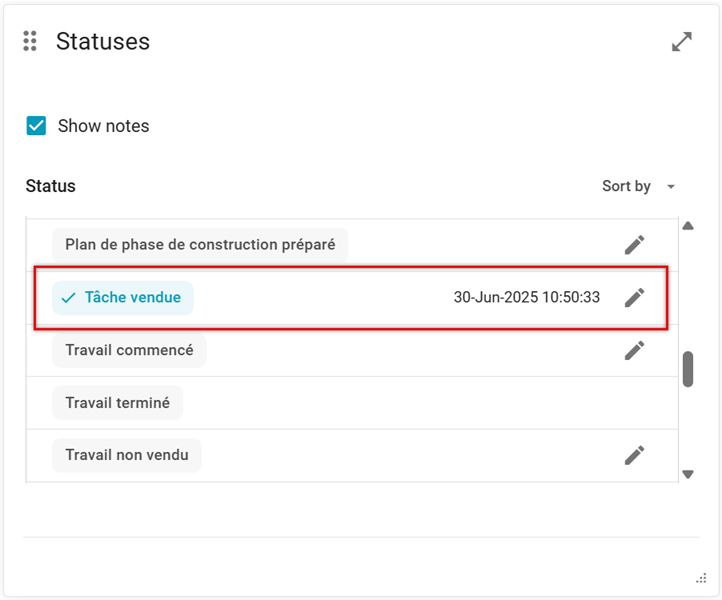Click pencil icon for Tâche vendue
The height and width of the screenshot is (600, 722).
point(634,298)
